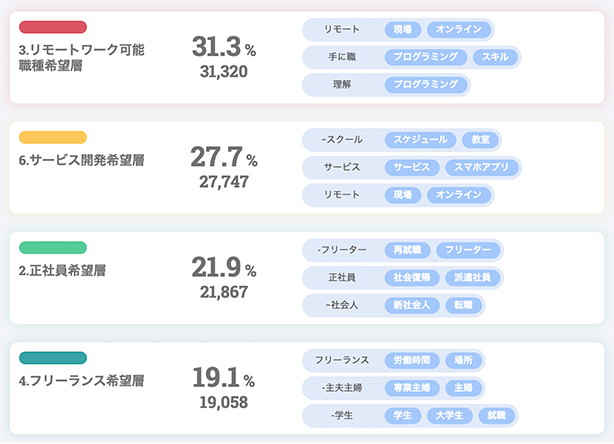Click the 再就職 tag
Viewport: 614px width, 444px height.
click(407, 250)
